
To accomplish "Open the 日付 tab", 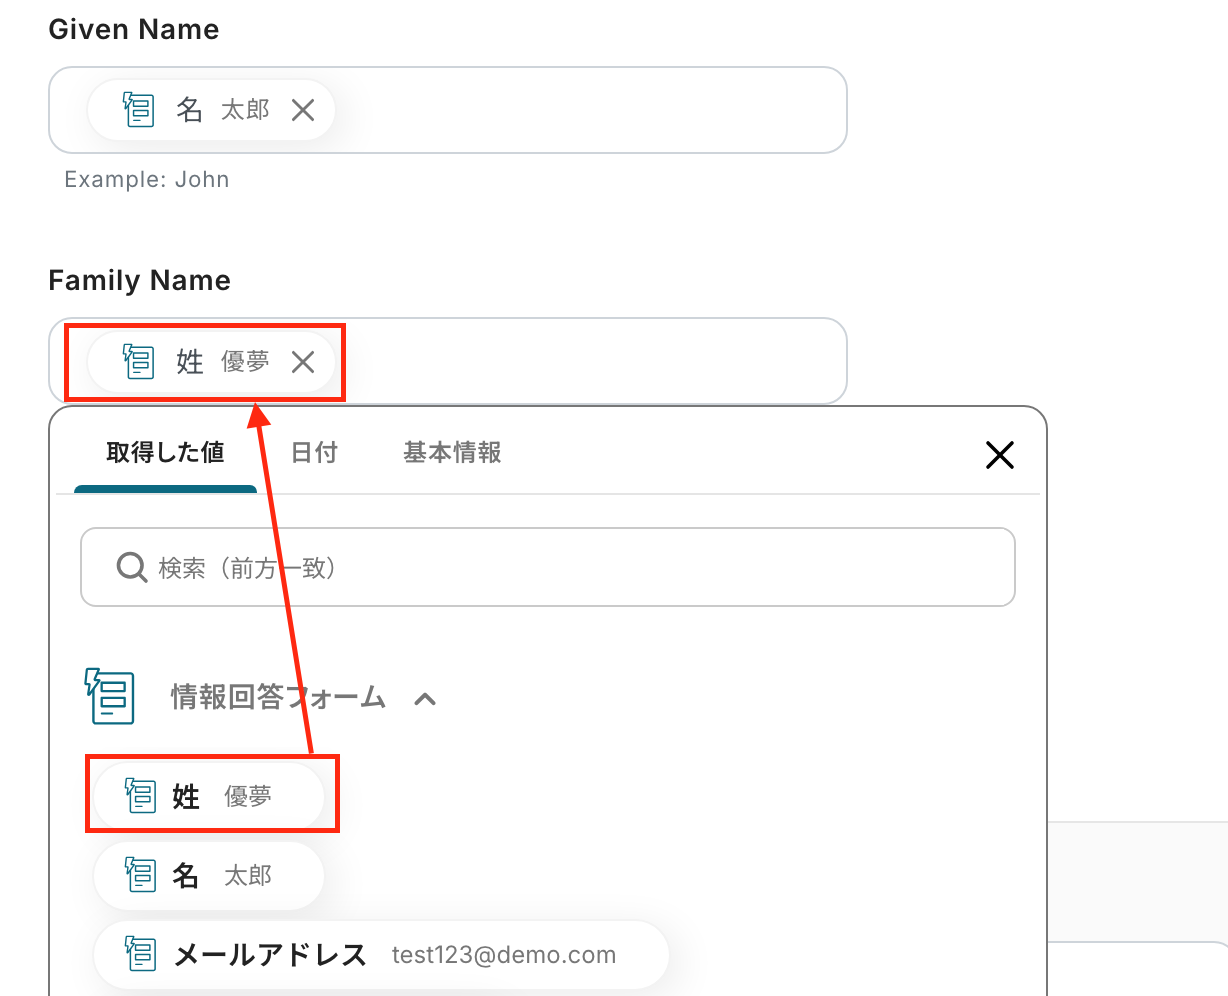I will pyautogui.click(x=314, y=453).
